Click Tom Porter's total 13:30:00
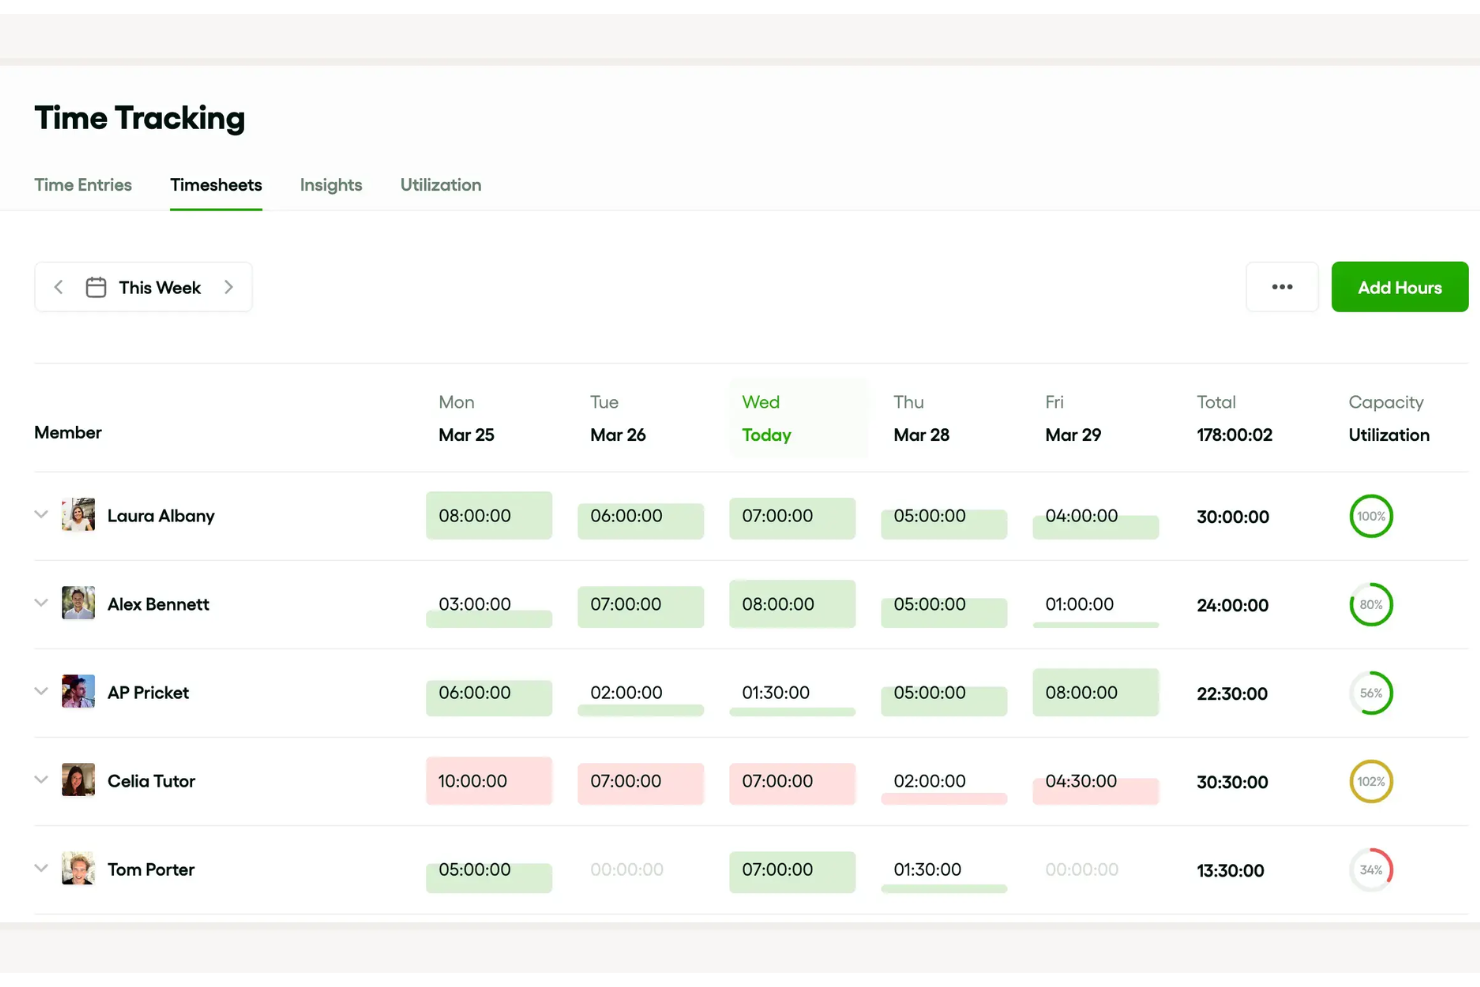This screenshot has width=1480, height=987. pyautogui.click(x=1230, y=870)
